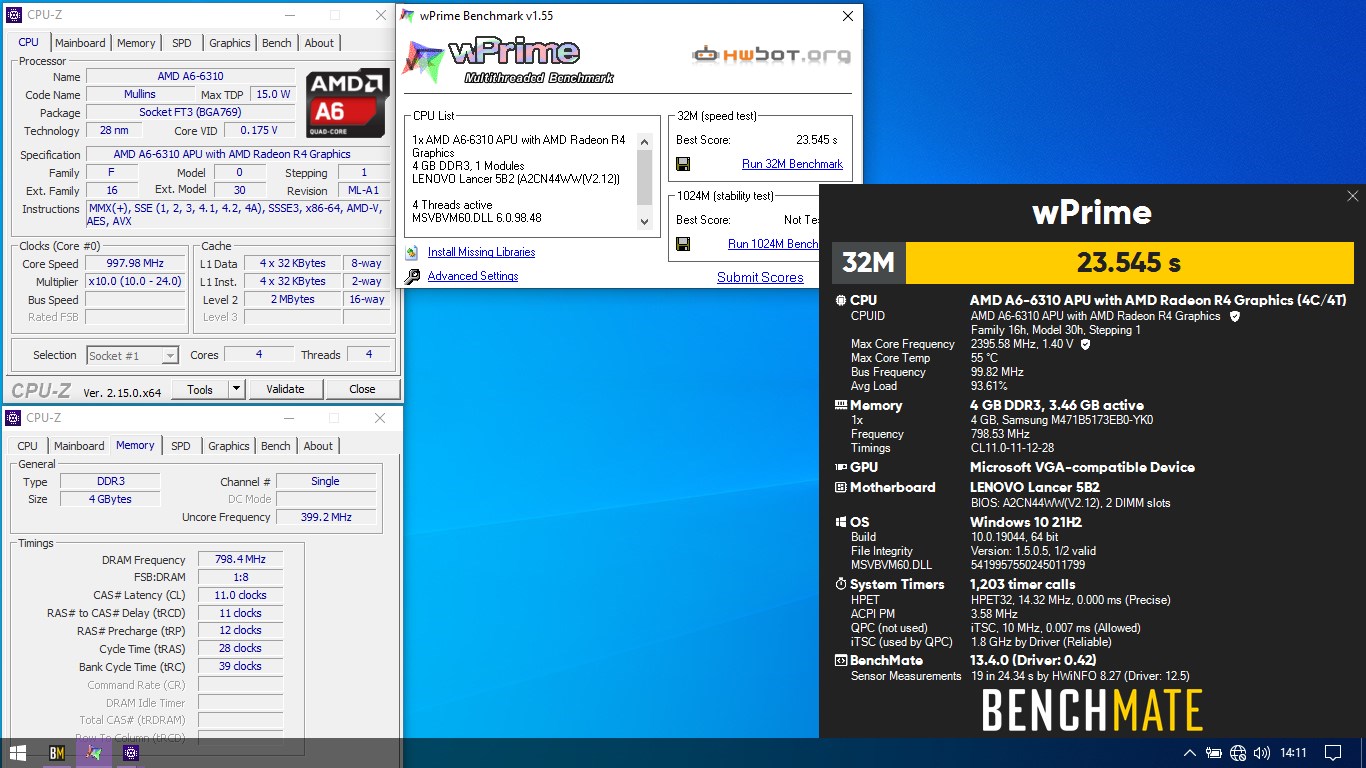Click the Submit Scores link
The width and height of the screenshot is (1366, 768).
[x=760, y=277]
